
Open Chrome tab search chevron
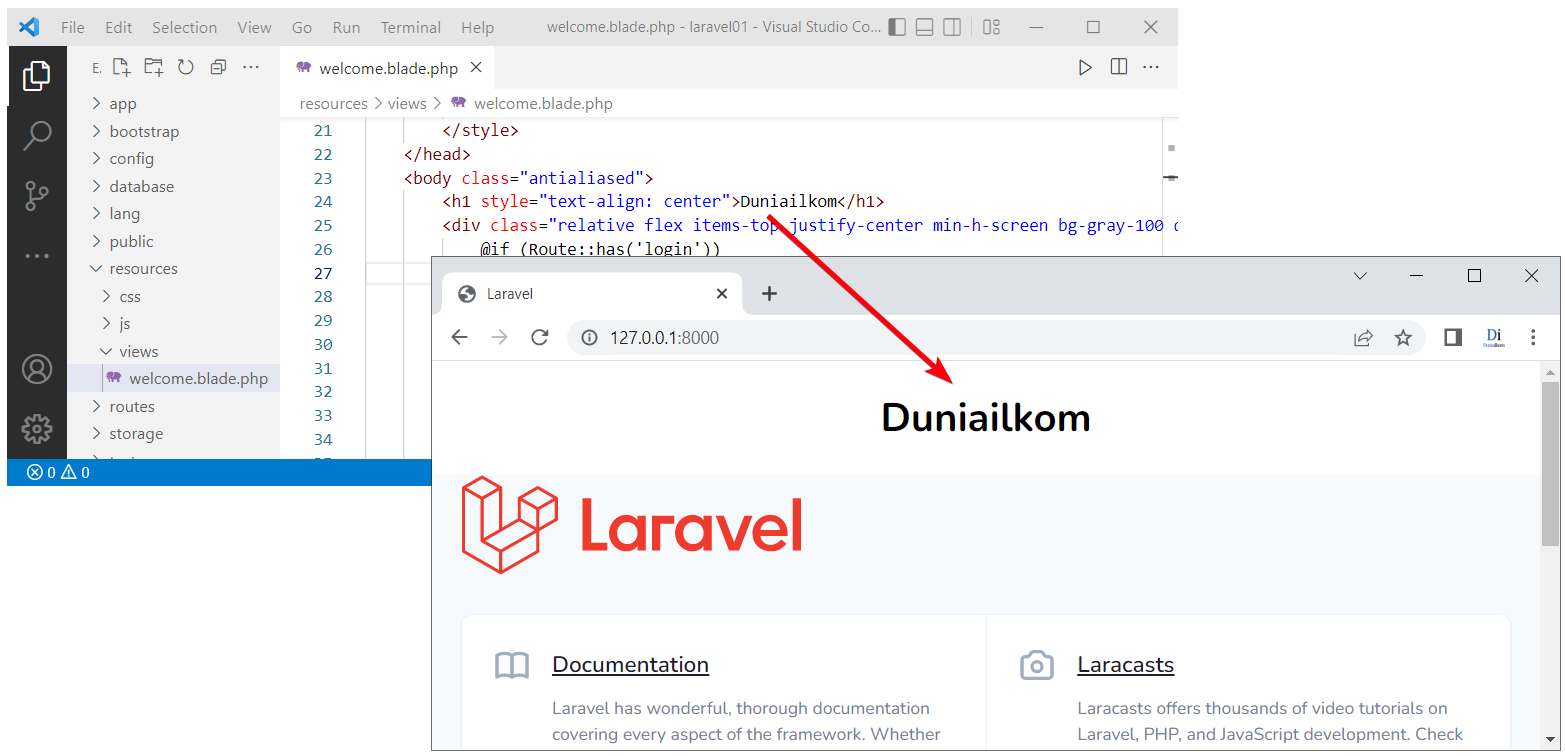coord(1360,276)
